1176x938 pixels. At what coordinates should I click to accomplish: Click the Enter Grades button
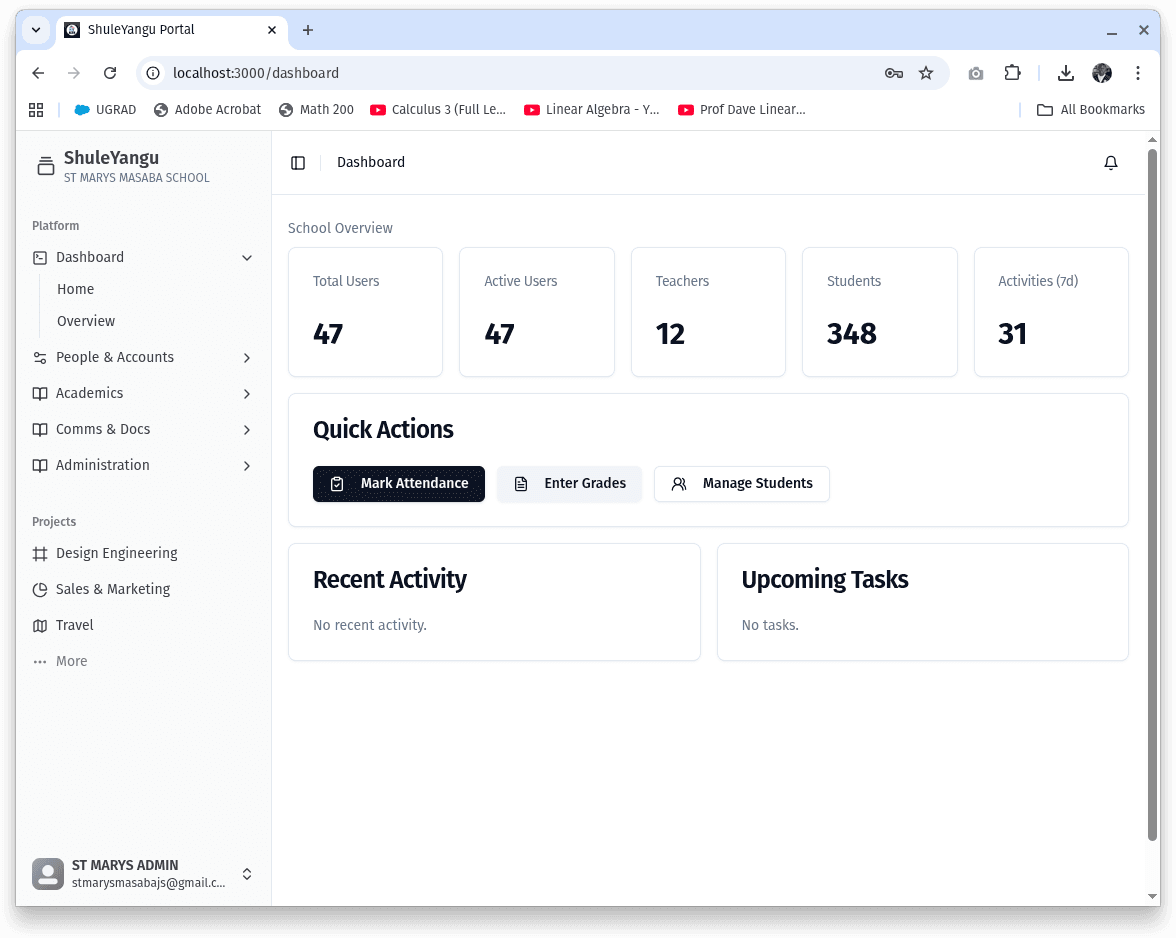(569, 483)
